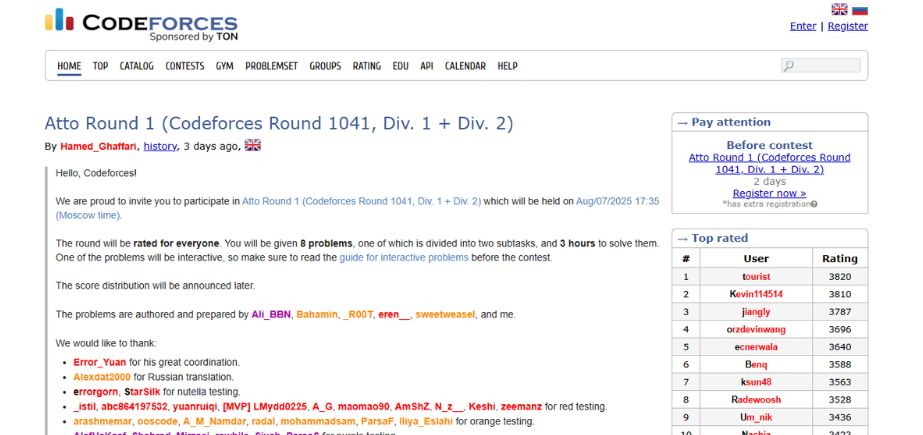
Task: Open the CALENDAR menu item
Action: pyautogui.click(x=465, y=66)
